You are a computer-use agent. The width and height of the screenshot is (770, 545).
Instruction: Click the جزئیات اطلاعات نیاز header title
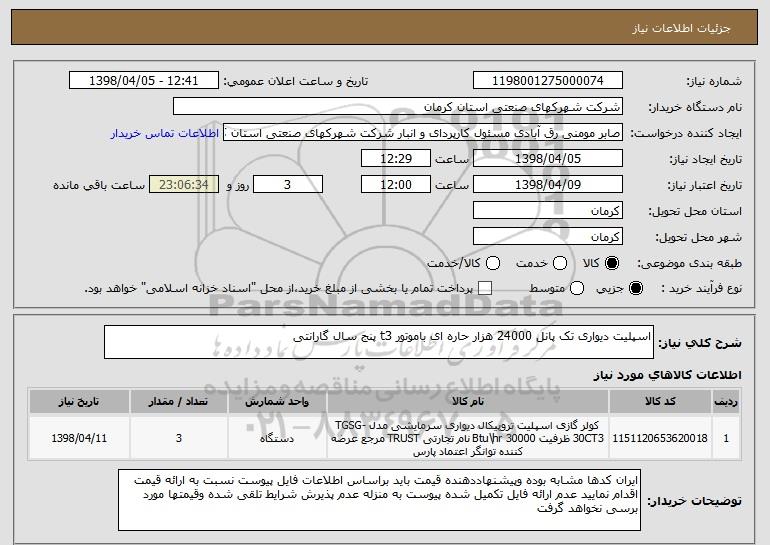681,28
